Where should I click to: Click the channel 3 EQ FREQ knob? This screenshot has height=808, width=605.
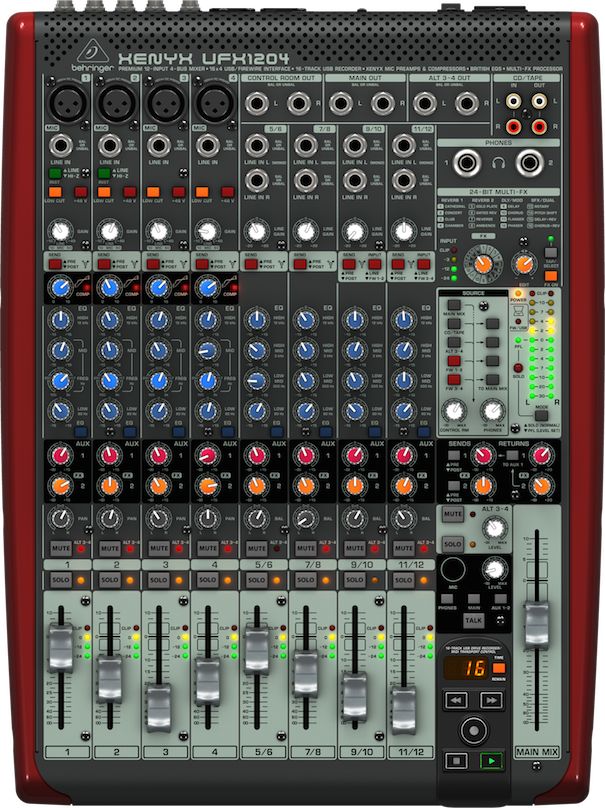(158, 381)
